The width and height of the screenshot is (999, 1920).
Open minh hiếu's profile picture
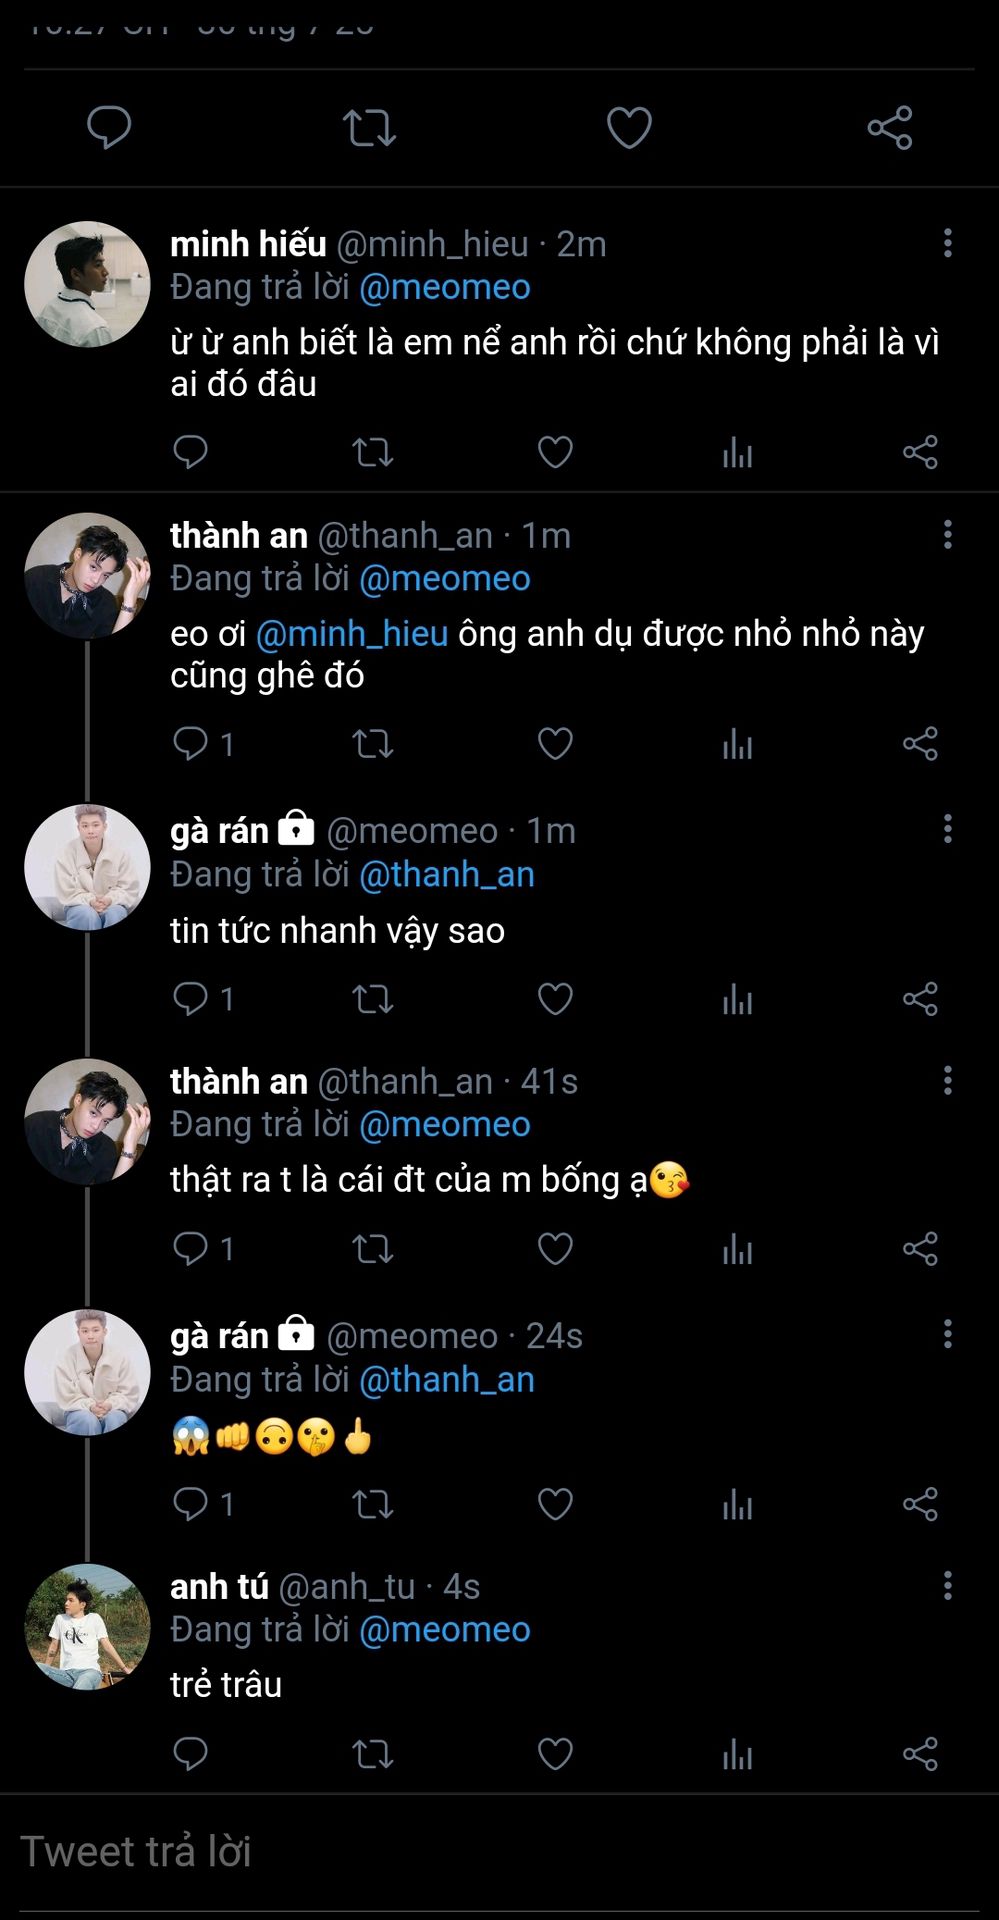click(x=87, y=285)
